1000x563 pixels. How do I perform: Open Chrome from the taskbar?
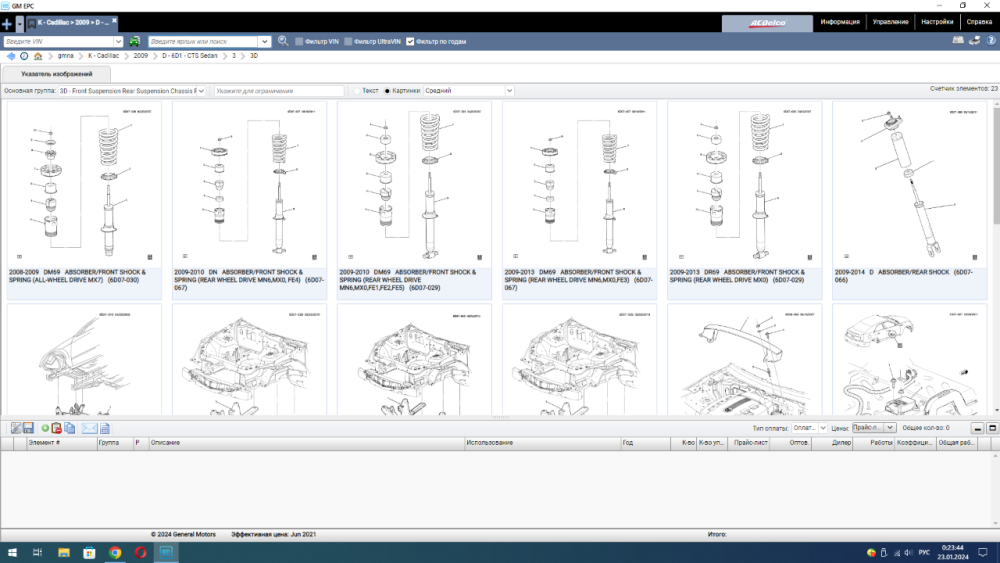click(115, 553)
